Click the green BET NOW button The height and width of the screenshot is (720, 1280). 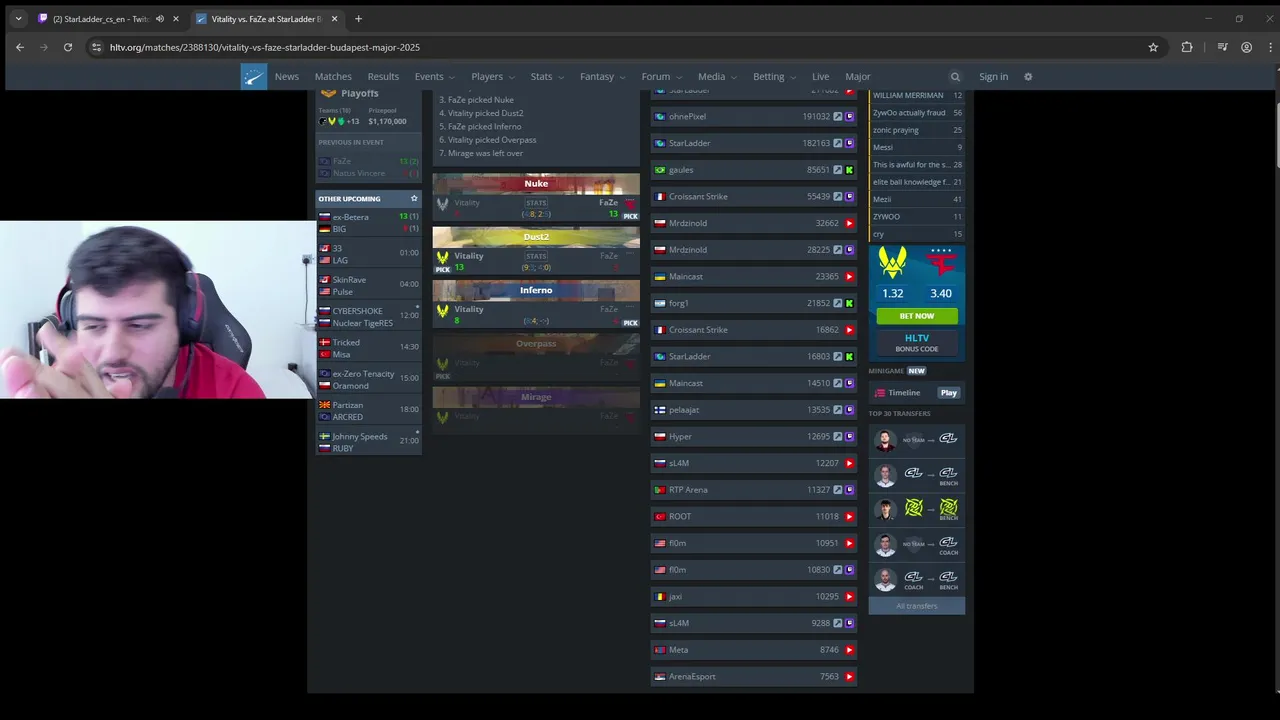point(917,316)
